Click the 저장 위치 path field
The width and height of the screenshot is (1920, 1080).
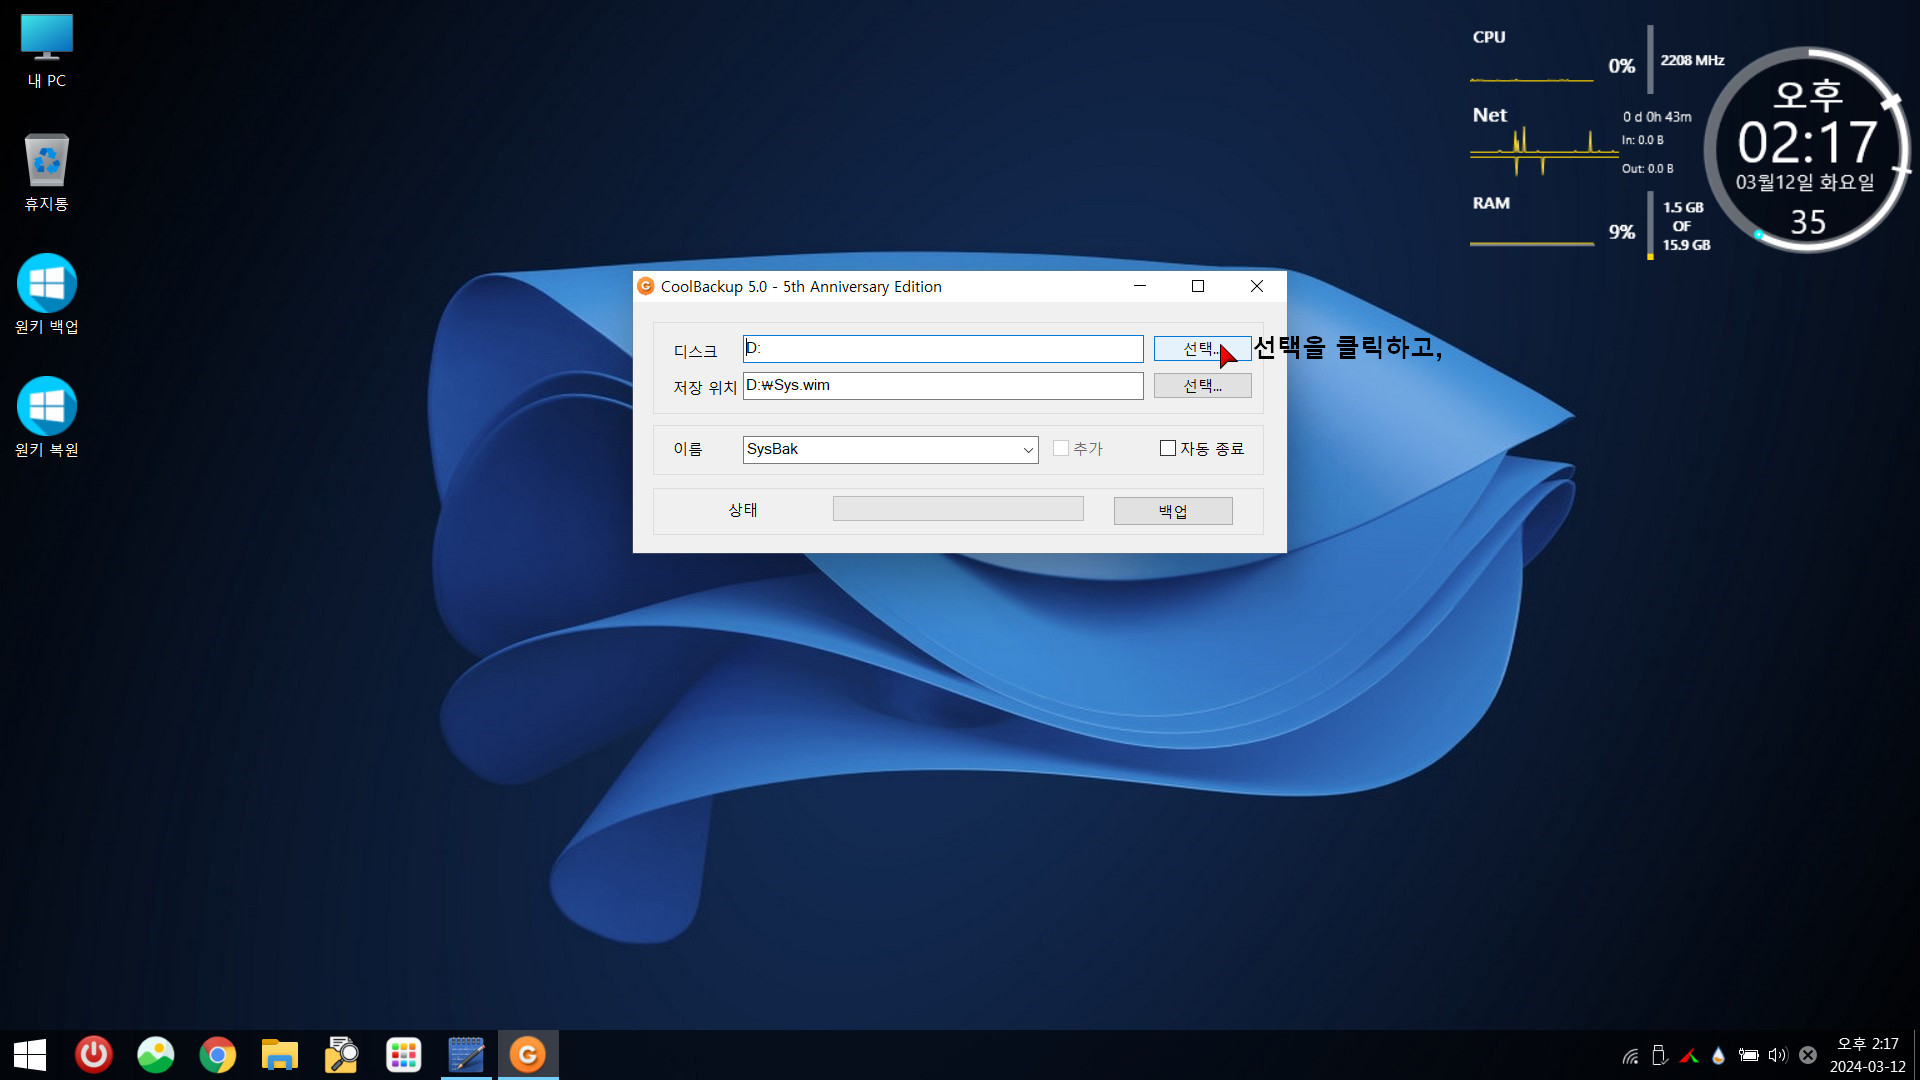coord(943,386)
